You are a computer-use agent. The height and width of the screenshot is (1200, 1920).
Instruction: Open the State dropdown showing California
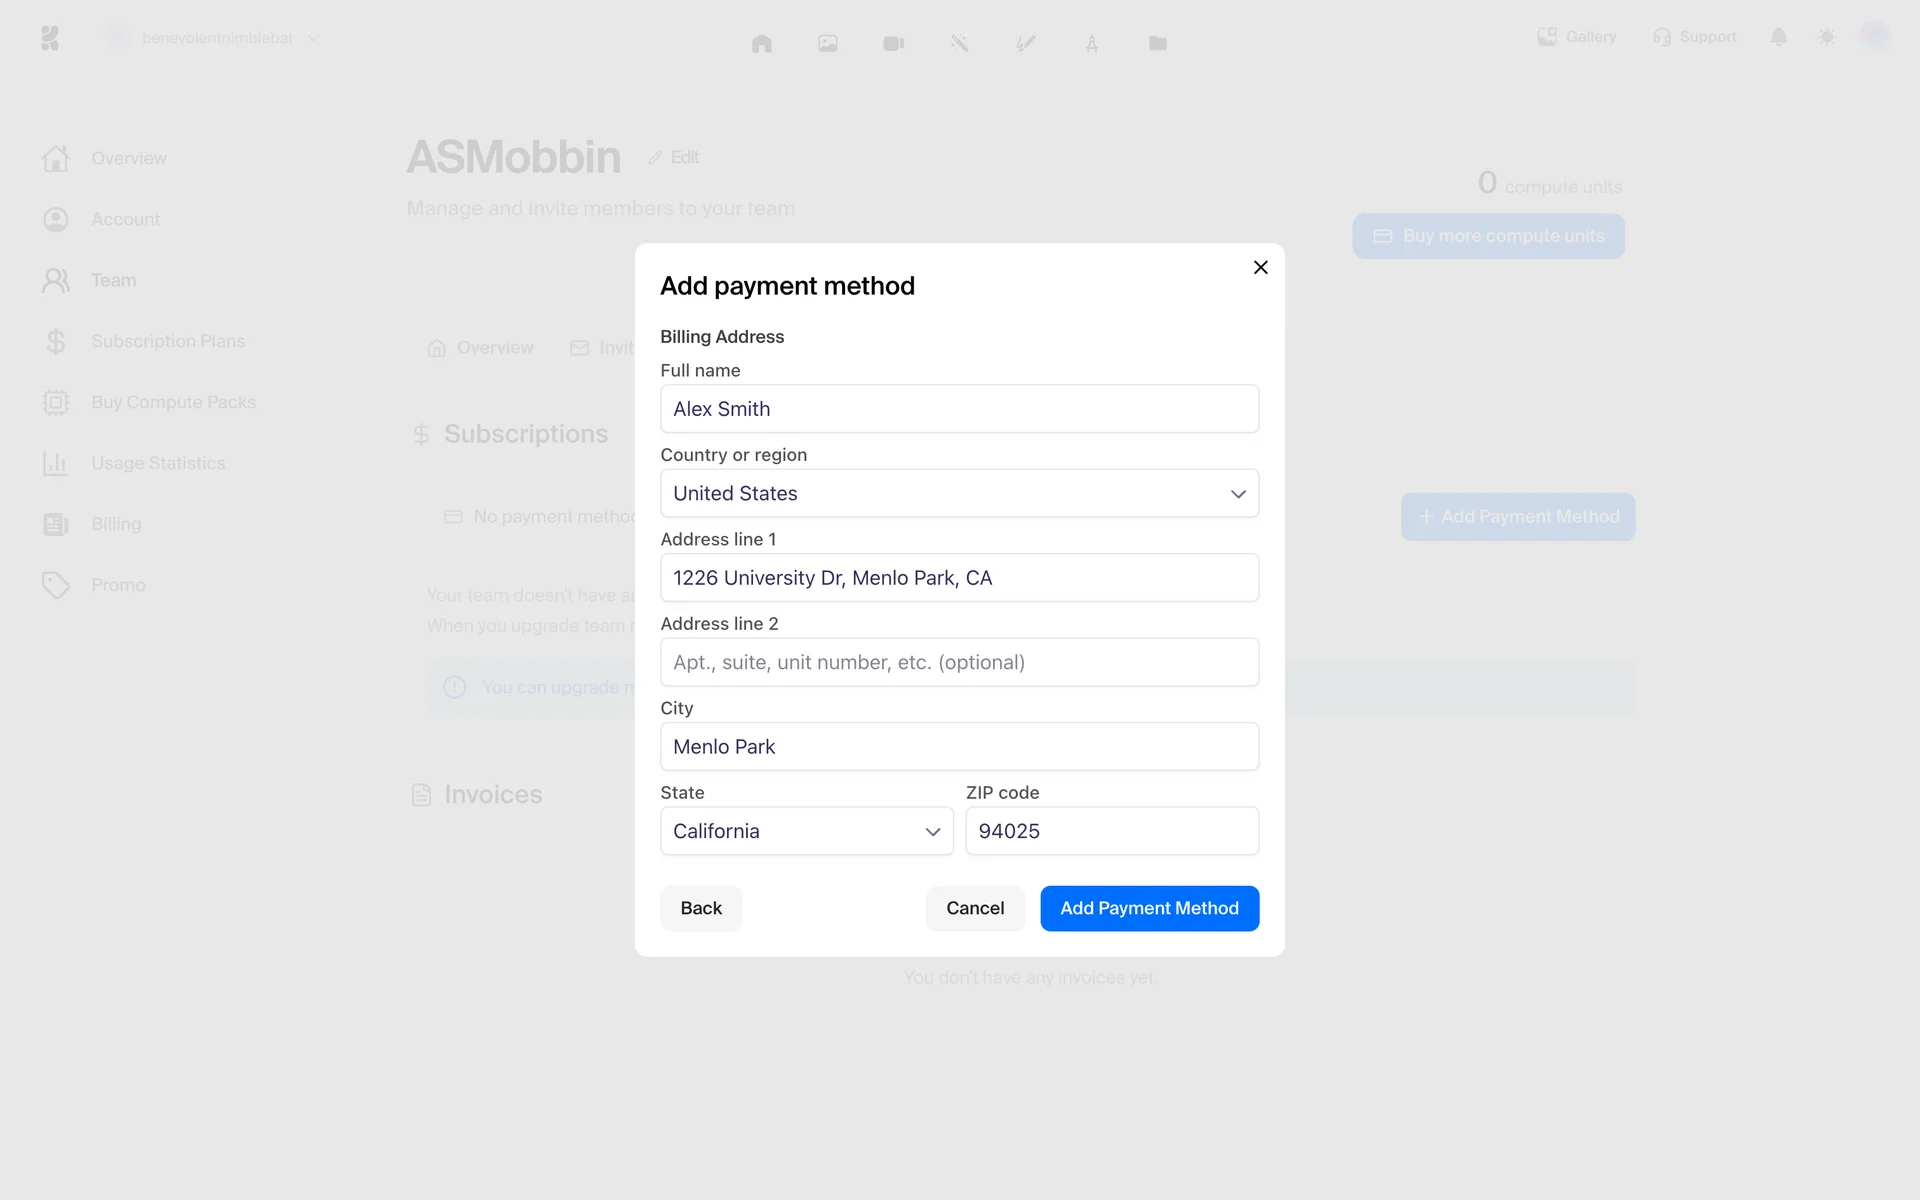(x=806, y=831)
